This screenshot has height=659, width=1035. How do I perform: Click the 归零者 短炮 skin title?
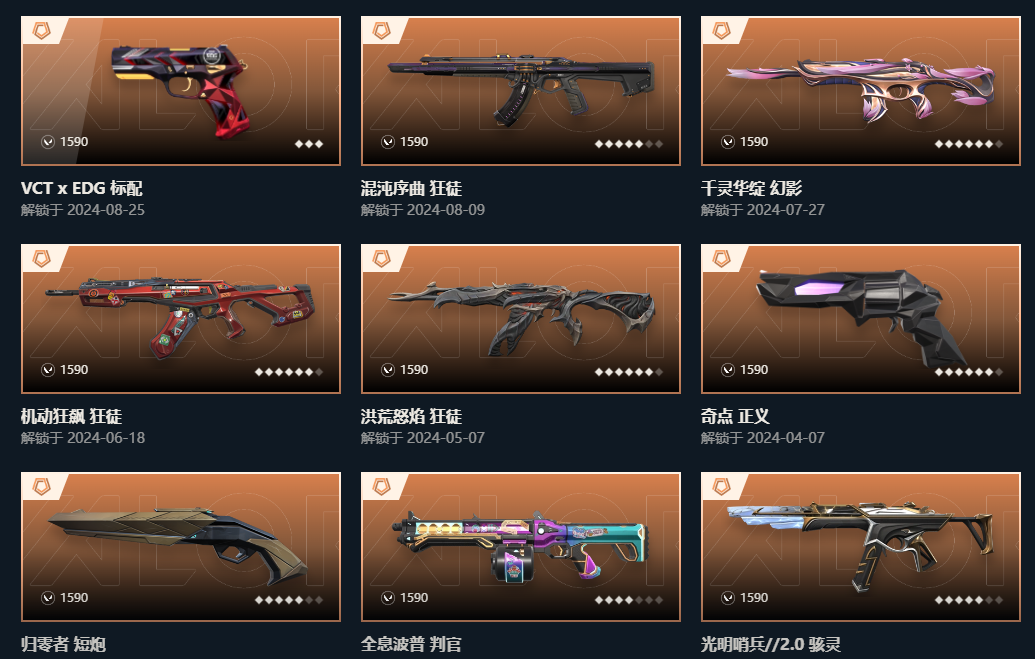tap(63, 644)
